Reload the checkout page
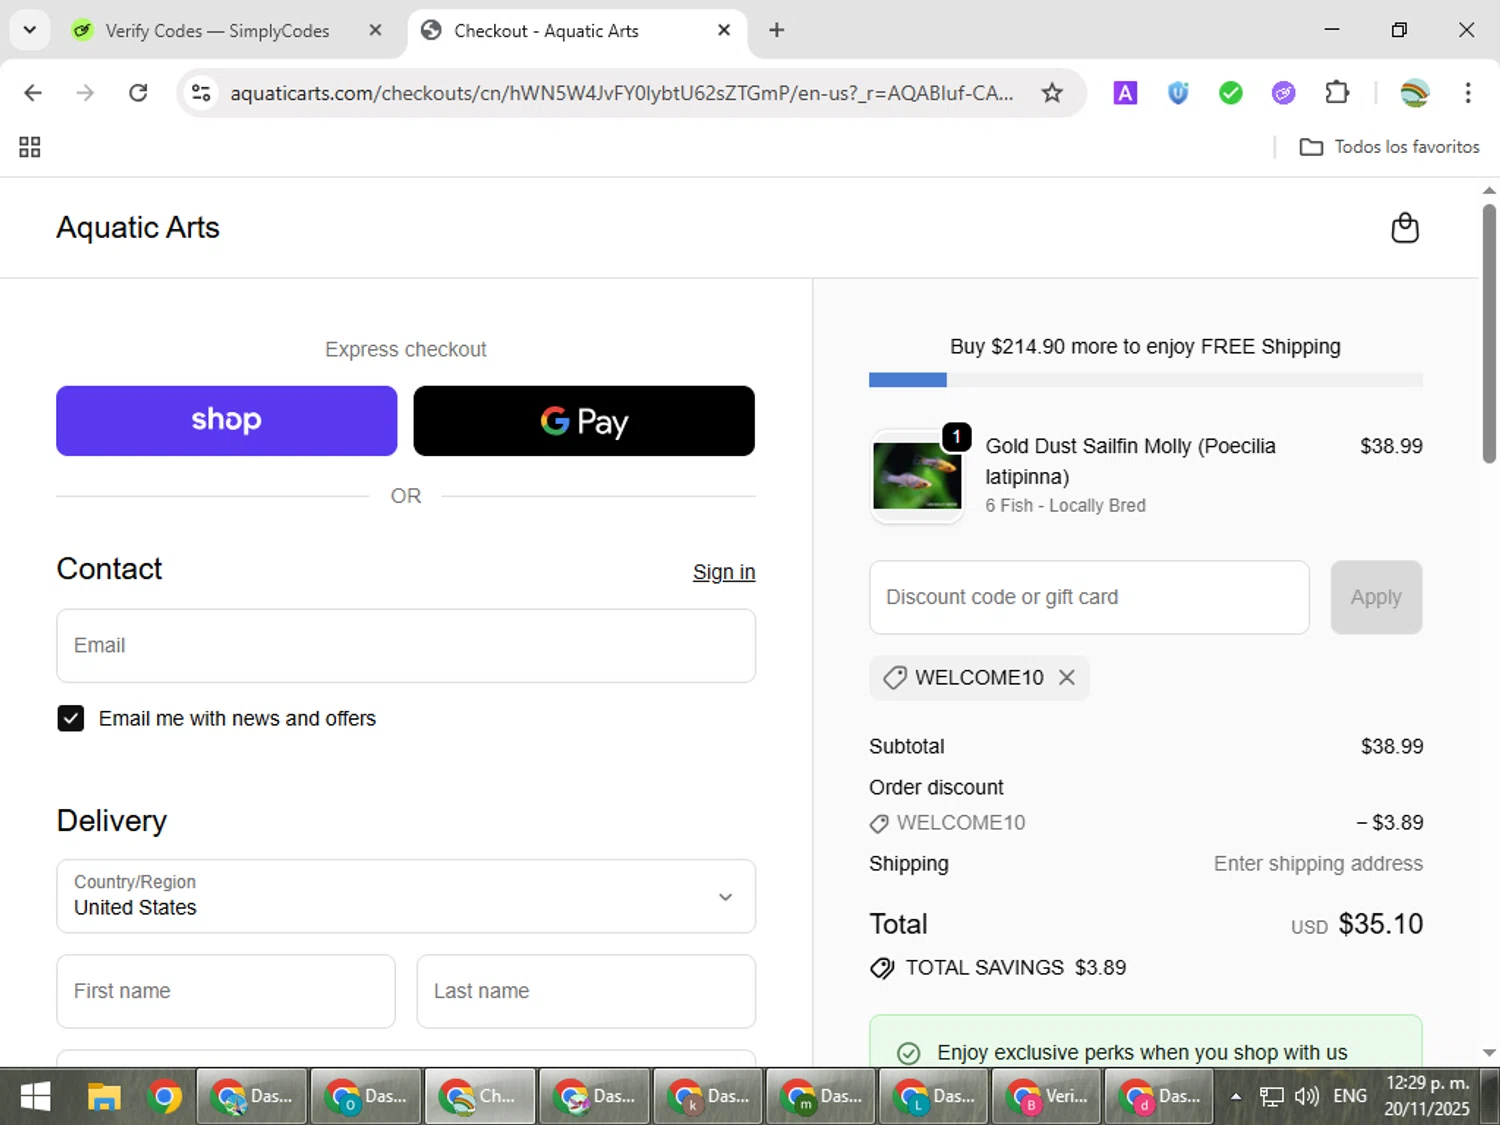This screenshot has width=1500, height=1125. [138, 93]
